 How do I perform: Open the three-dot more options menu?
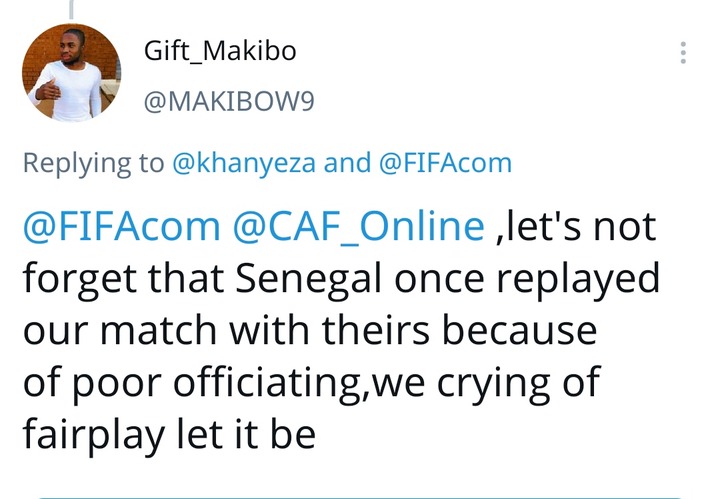point(684,53)
